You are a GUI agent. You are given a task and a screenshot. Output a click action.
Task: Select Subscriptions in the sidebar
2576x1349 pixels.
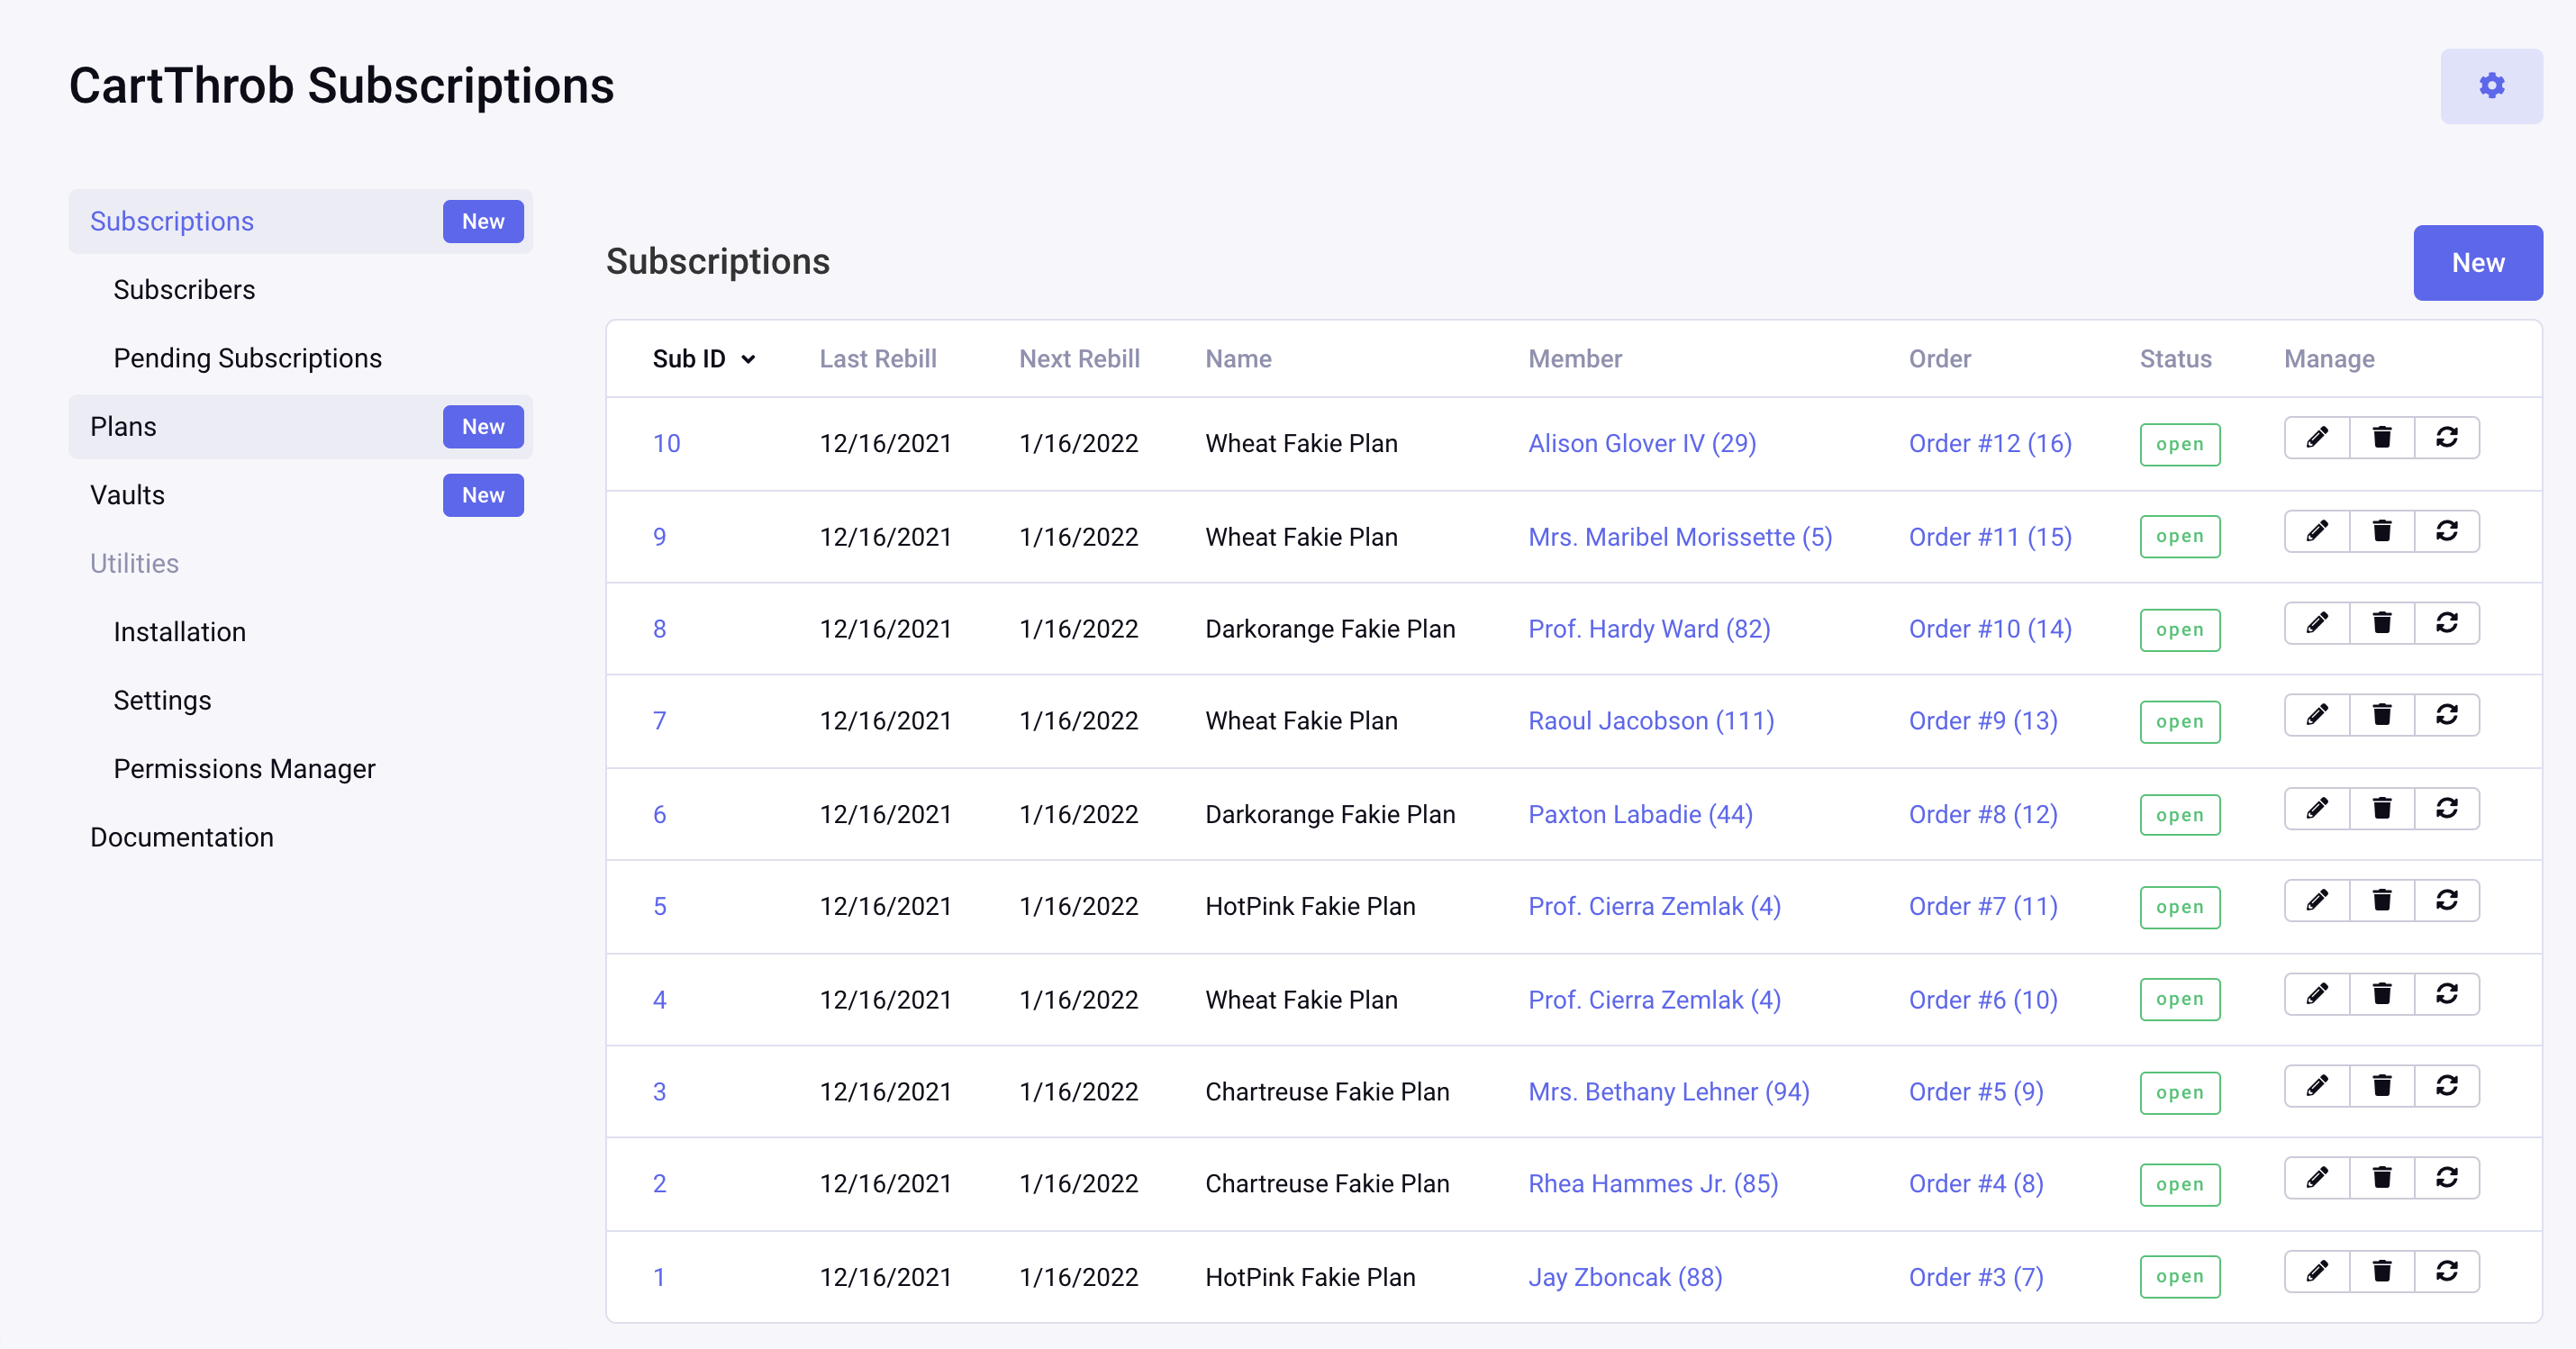pyautogui.click(x=172, y=221)
